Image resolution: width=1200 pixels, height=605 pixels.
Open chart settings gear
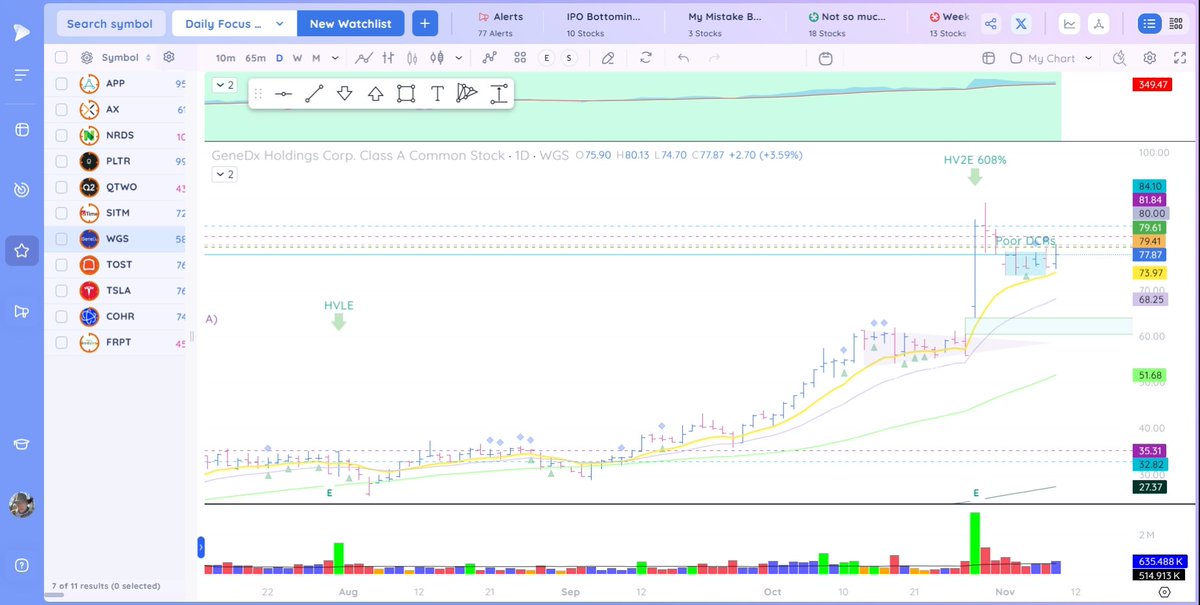pos(1150,58)
